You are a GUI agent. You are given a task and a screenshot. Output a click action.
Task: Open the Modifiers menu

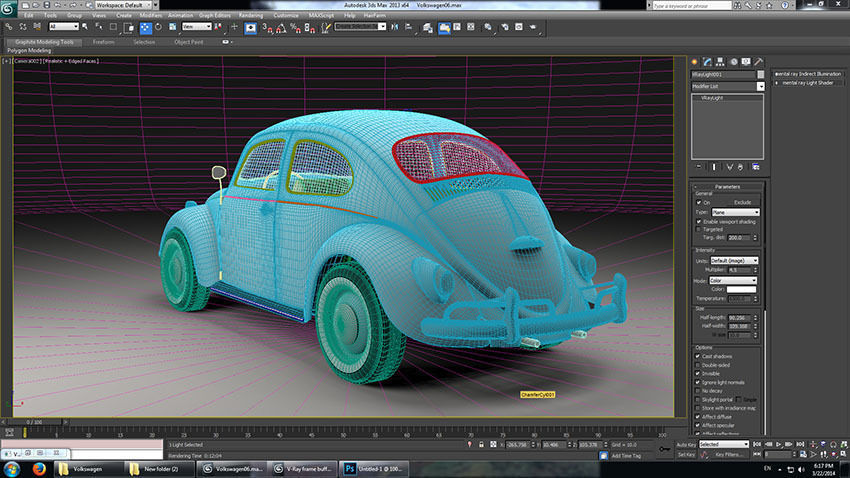(x=151, y=15)
